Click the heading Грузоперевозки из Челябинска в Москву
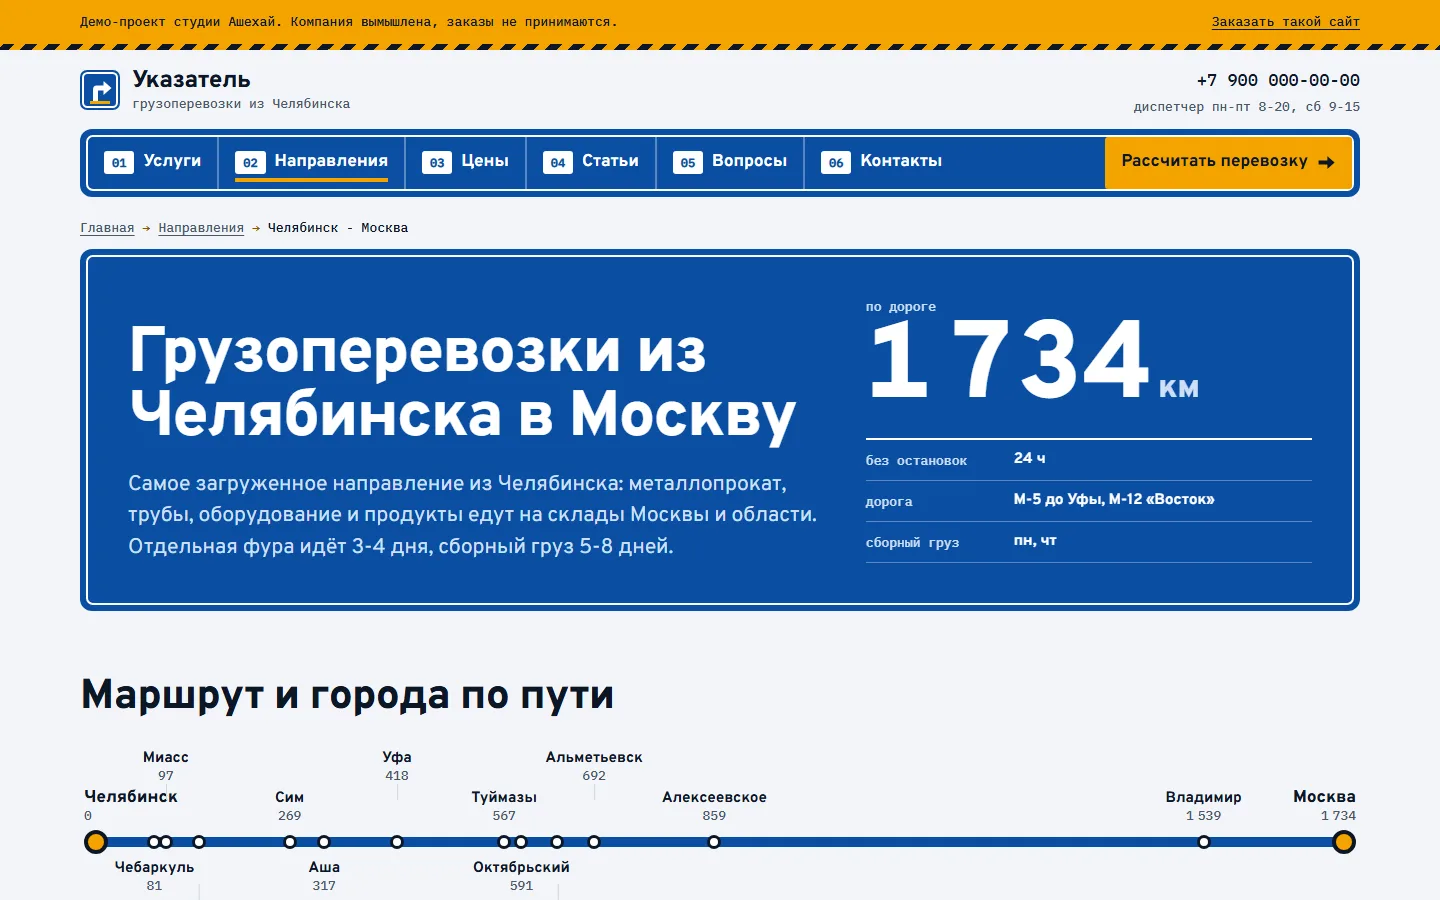 click(462, 383)
